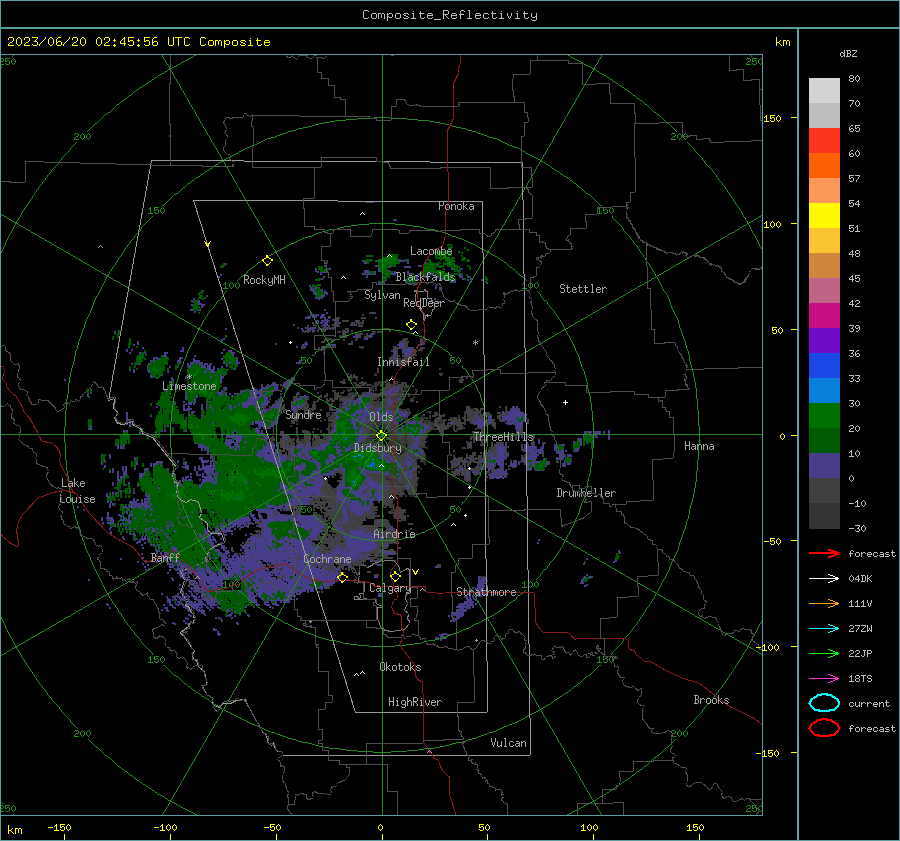Click the Brooks label

[711, 700]
